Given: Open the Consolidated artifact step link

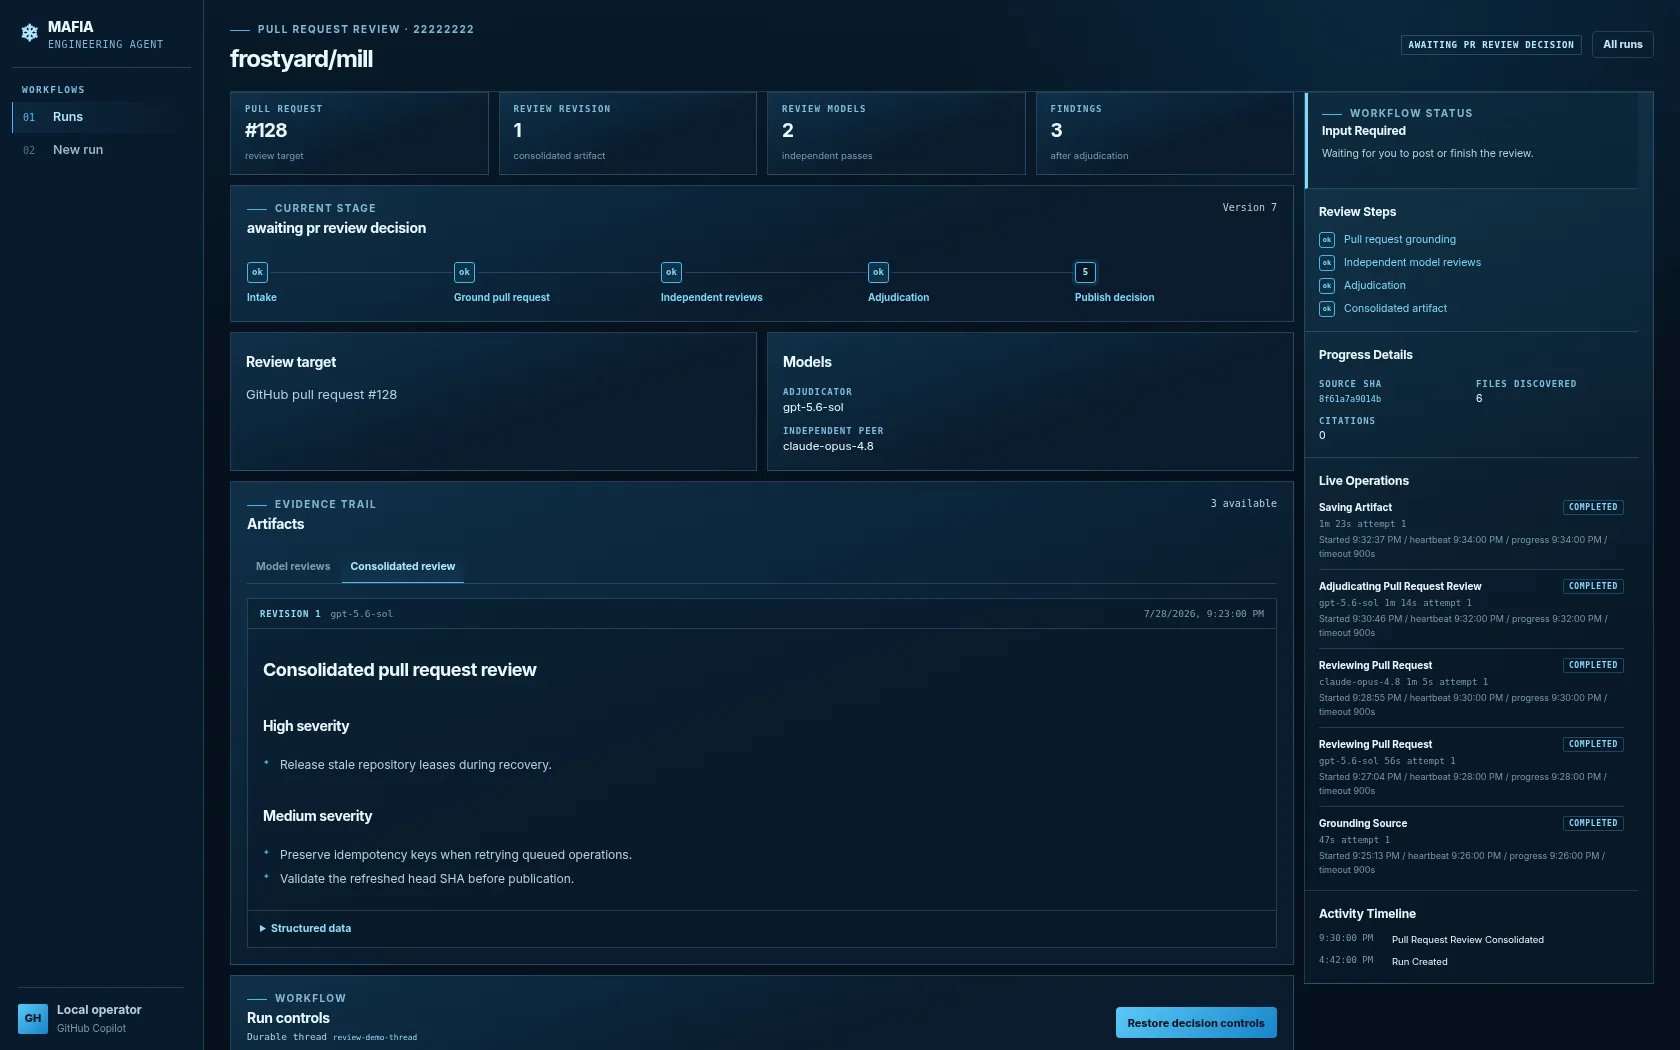Looking at the screenshot, I should pyautogui.click(x=1395, y=309).
